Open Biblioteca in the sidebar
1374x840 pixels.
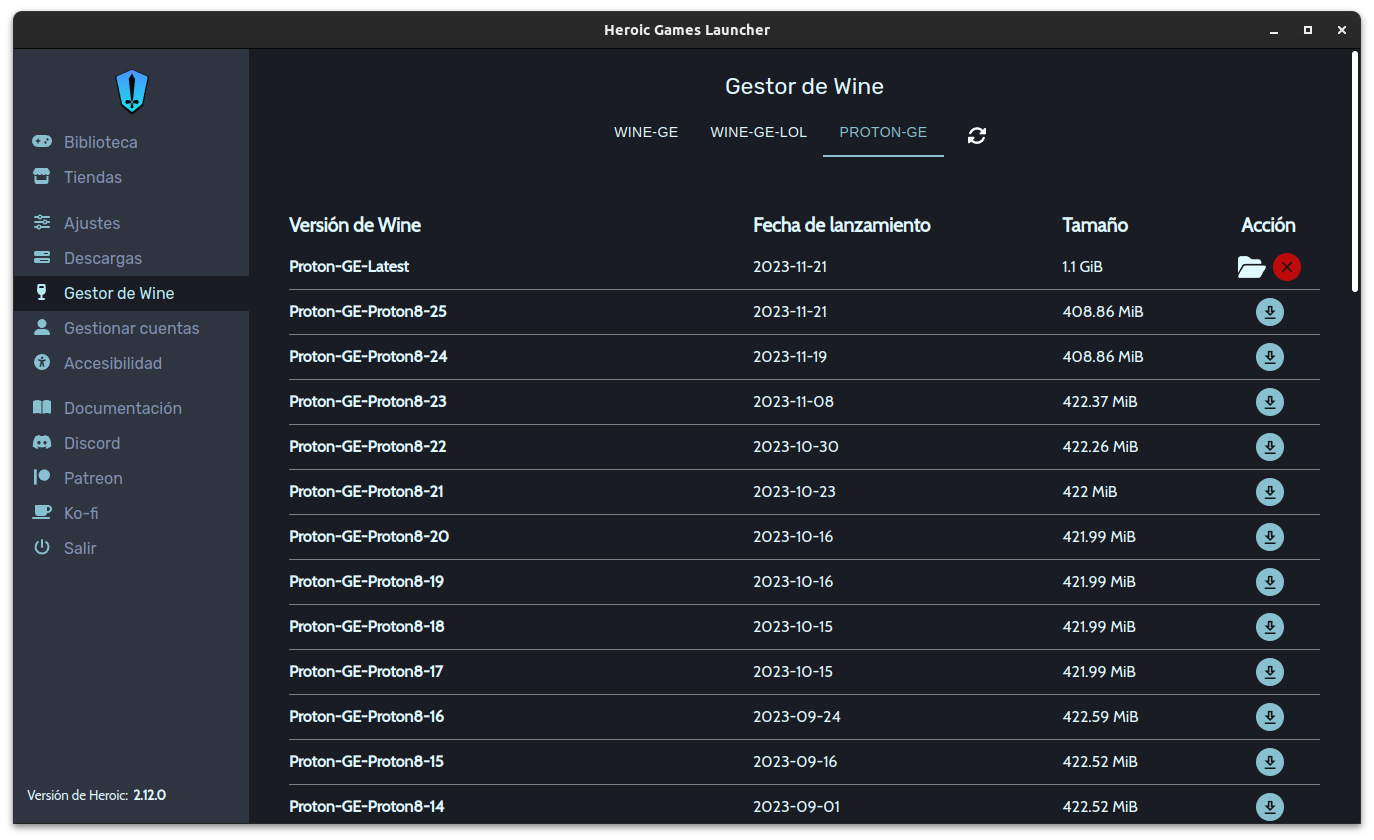click(x=100, y=142)
